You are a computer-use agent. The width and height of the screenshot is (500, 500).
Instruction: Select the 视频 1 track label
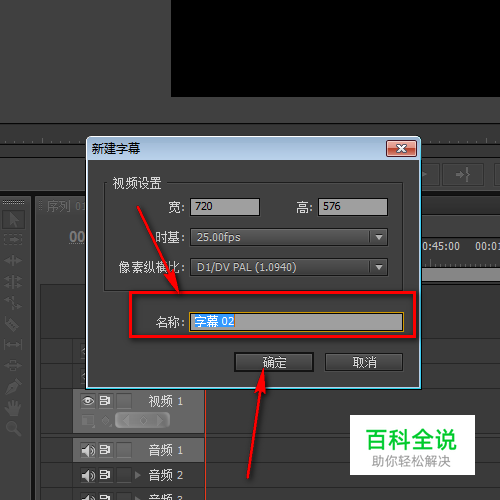click(x=165, y=401)
